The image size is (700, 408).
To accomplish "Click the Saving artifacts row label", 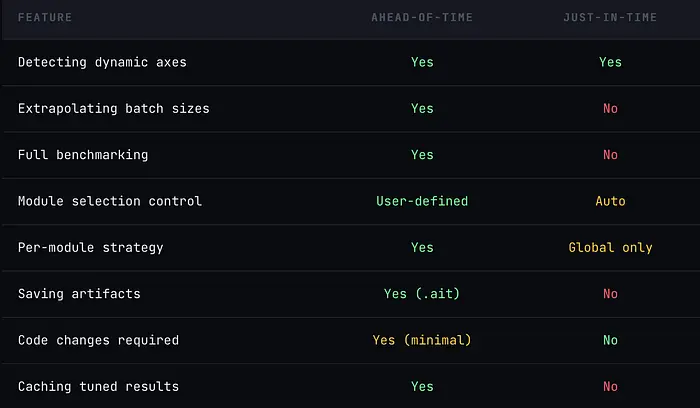I will click(78, 294).
